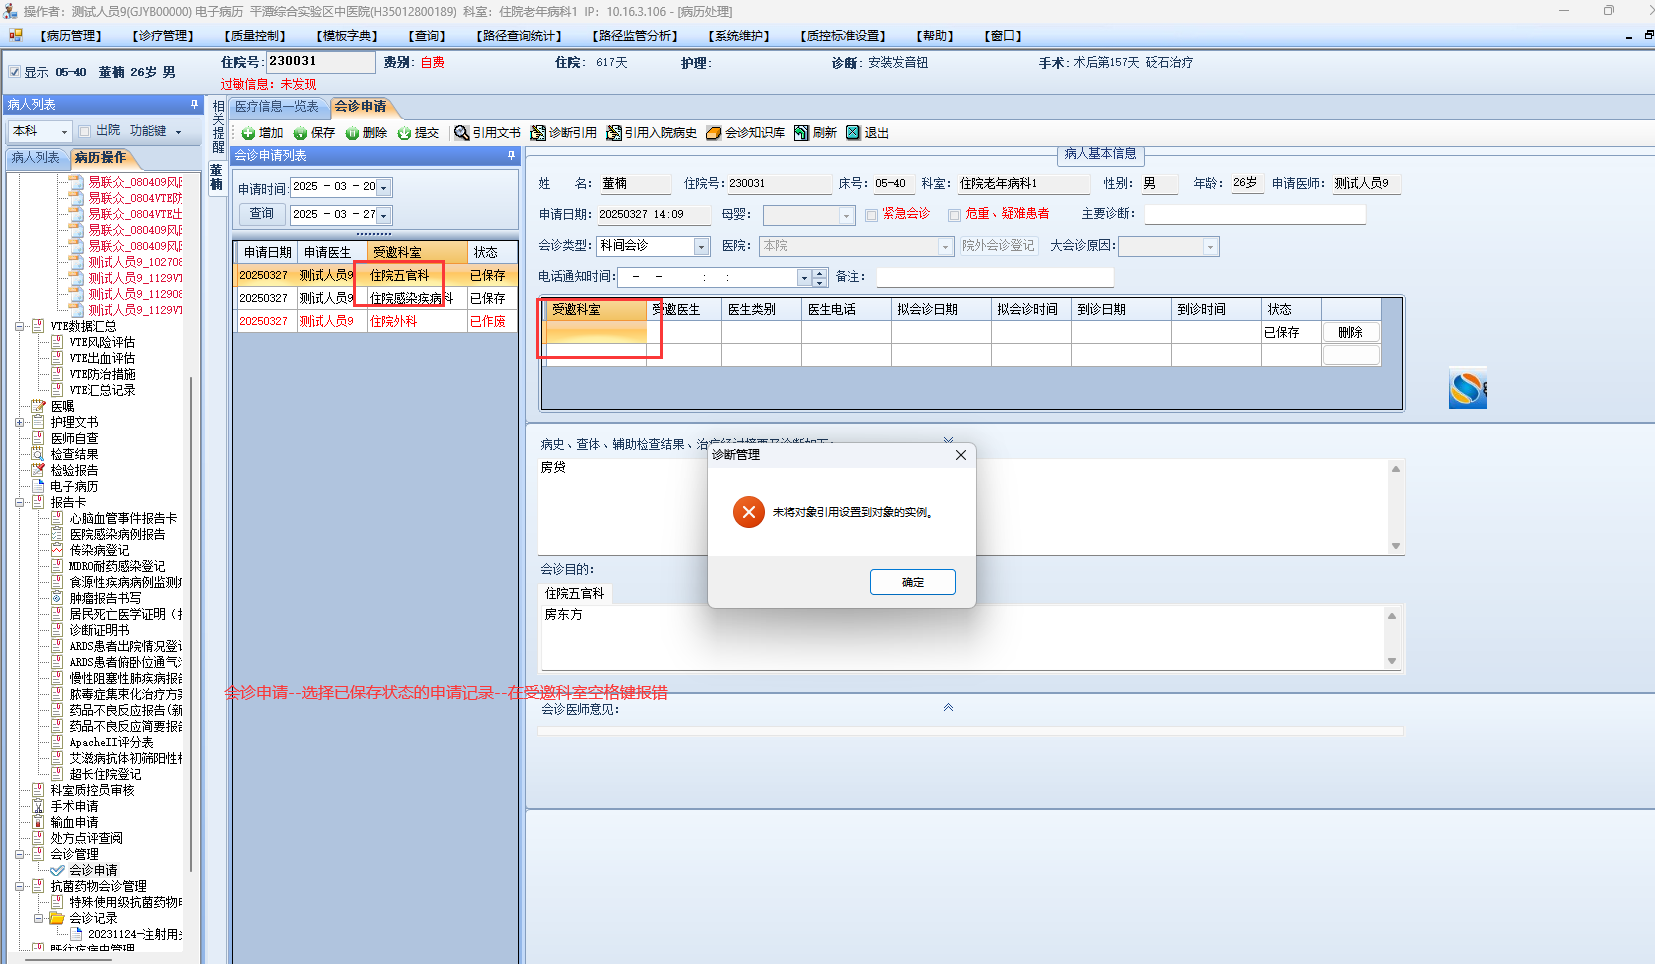
Task: Close the 诊断管理 error dialog
Action: [961, 455]
